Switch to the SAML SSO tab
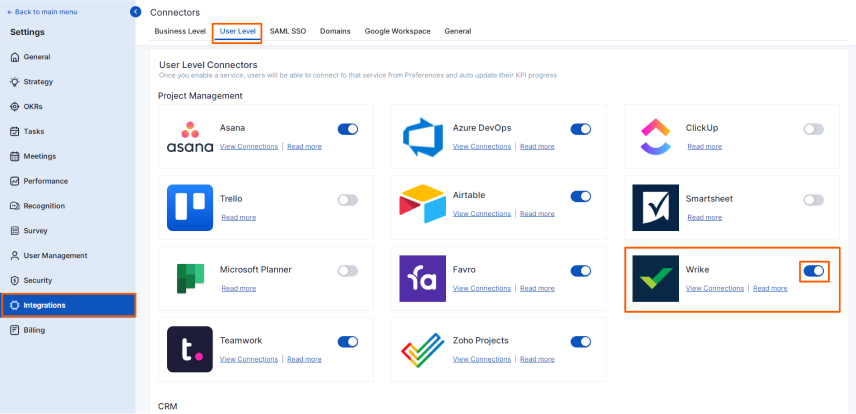The width and height of the screenshot is (856, 414). click(x=288, y=32)
